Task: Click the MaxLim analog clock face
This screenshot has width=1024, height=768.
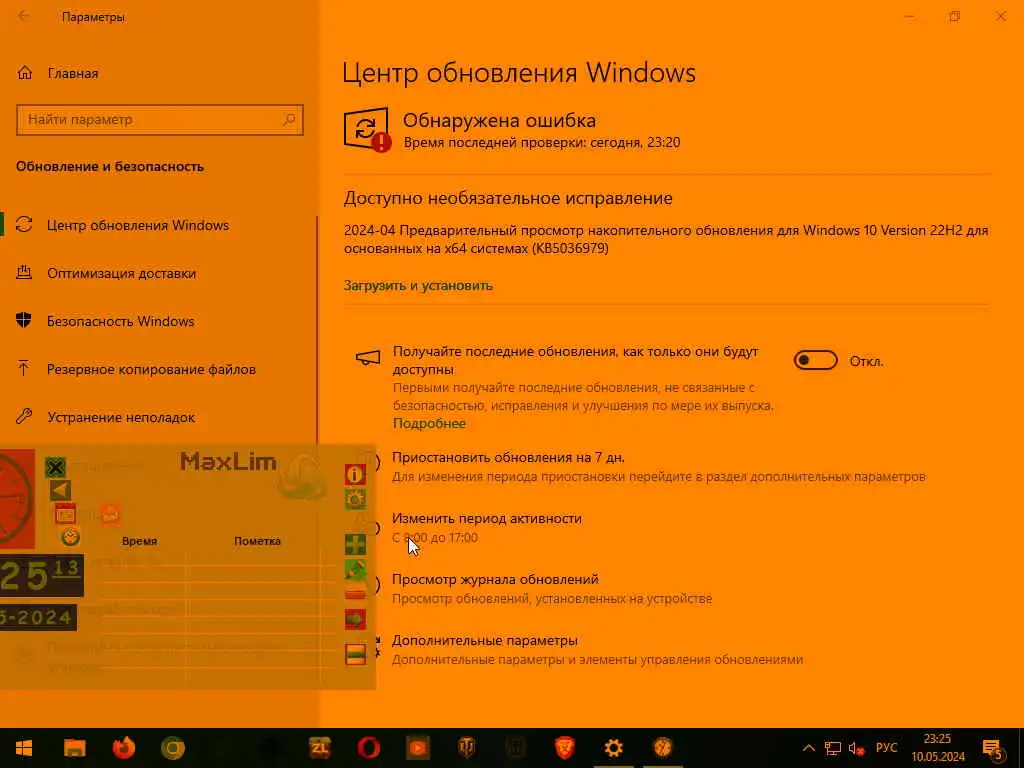Action: pyautogui.click(x=16, y=500)
